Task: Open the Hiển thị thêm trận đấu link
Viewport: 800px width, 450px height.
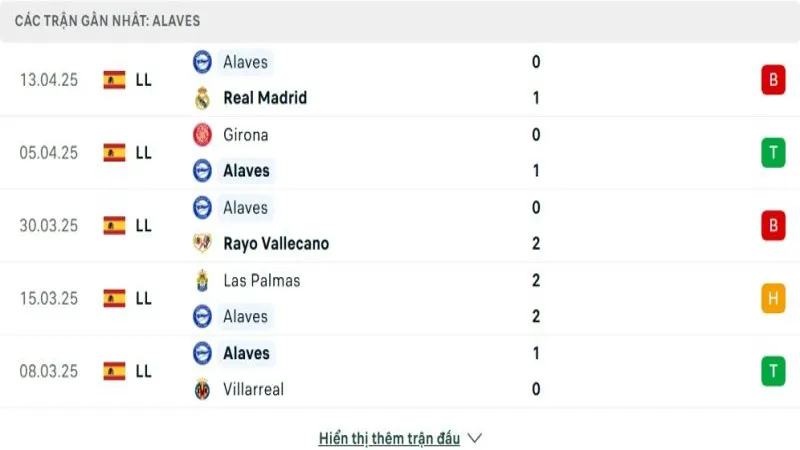Action: (389, 438)
